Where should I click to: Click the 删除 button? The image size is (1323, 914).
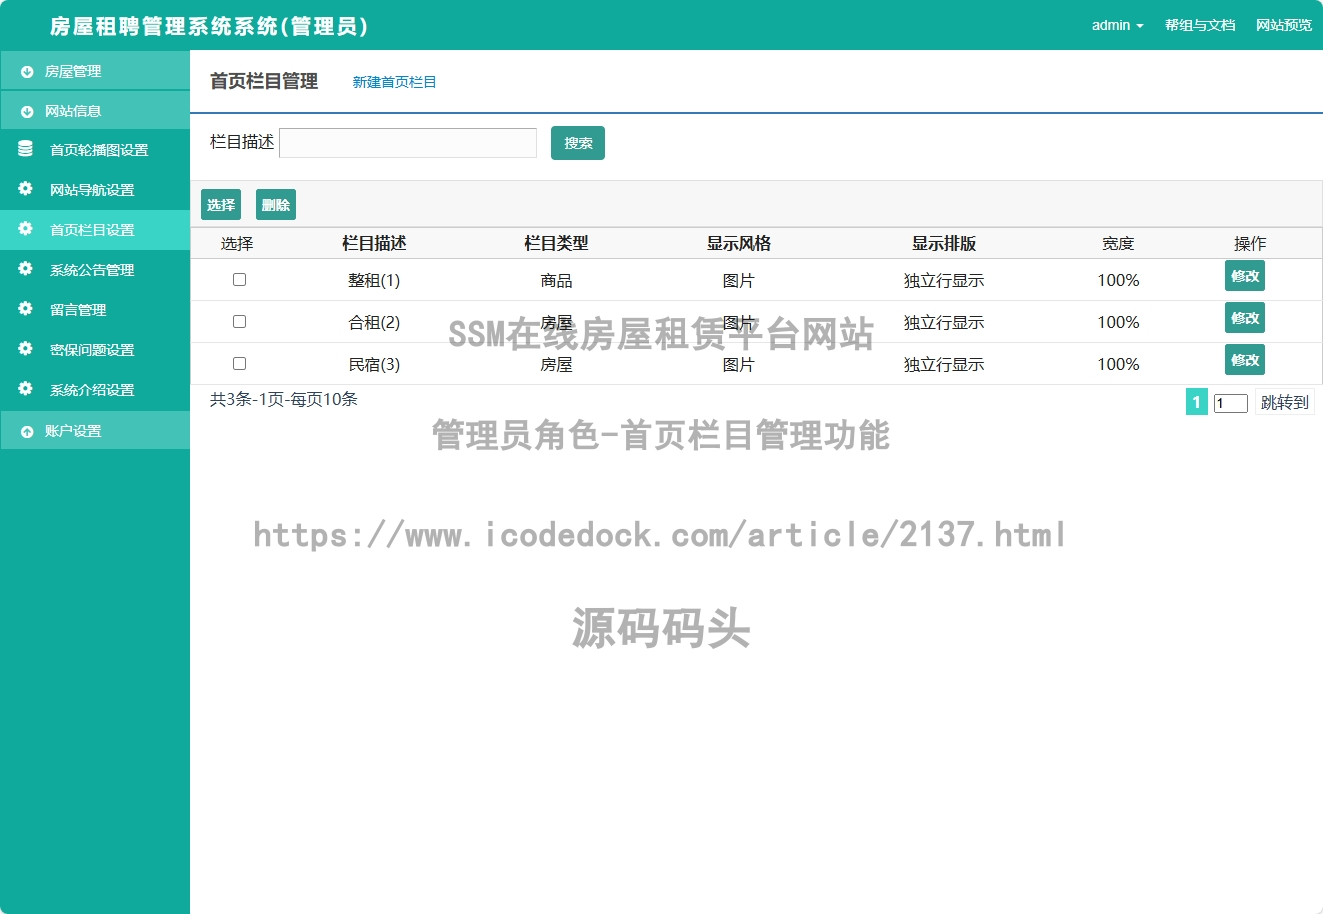(x=276, y=205)
